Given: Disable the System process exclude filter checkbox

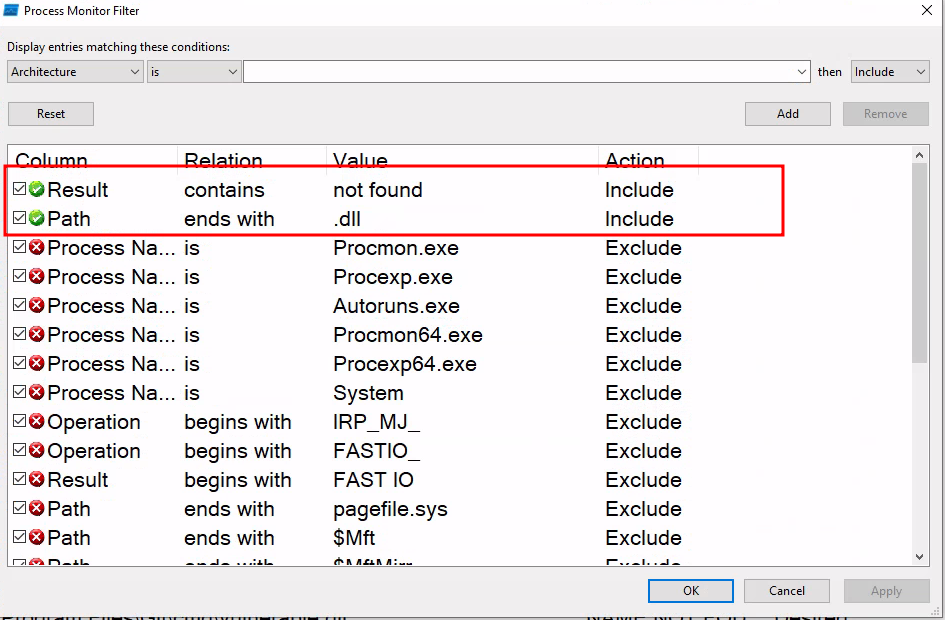Looking at the screenshot, I should (20, 392).
